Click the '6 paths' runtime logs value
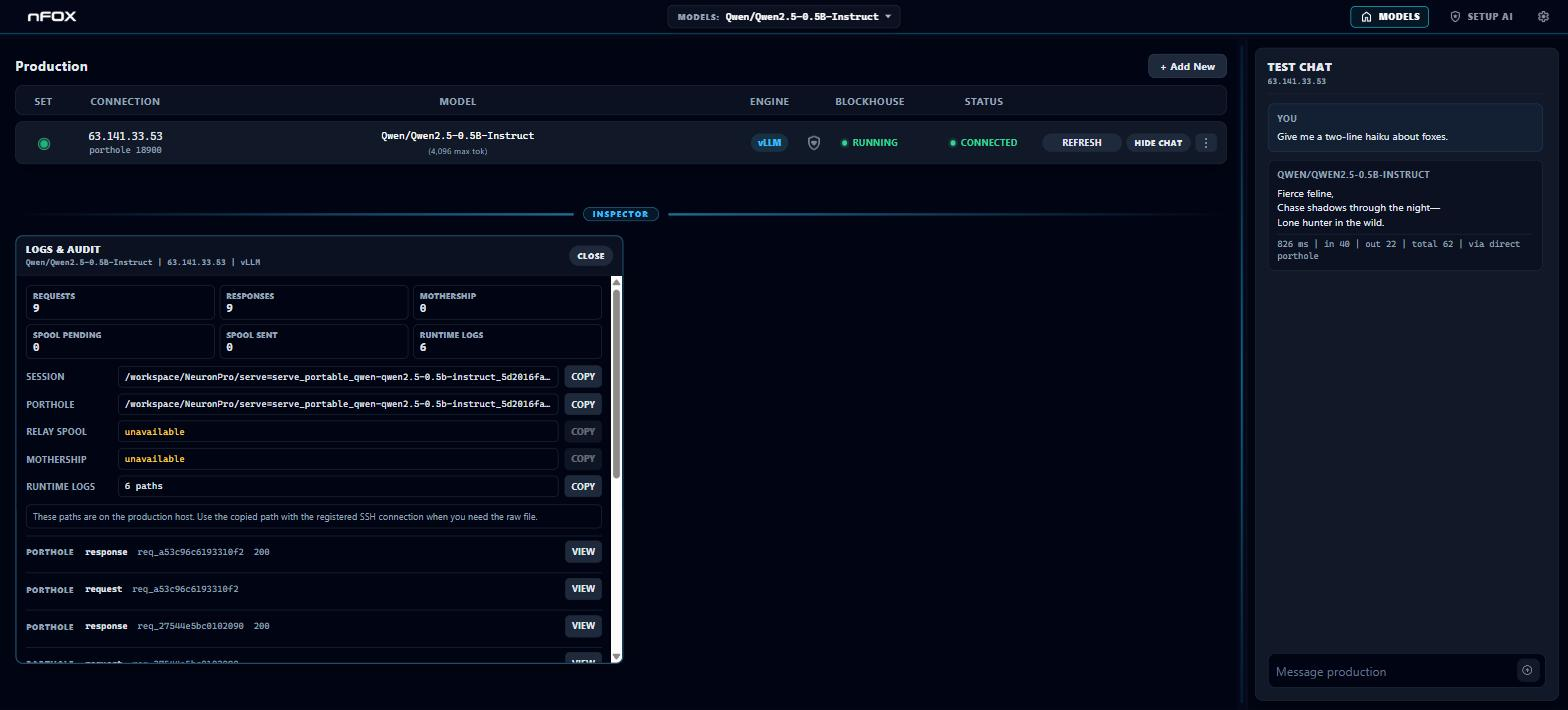1568x710 pixels. tap(144, 486)
